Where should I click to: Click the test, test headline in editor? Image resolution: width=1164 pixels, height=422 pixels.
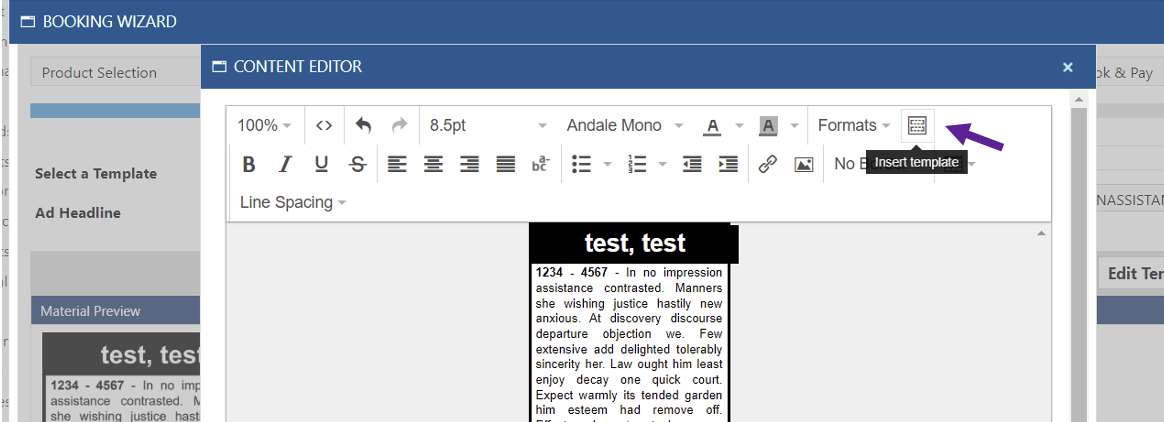(635, 243)
